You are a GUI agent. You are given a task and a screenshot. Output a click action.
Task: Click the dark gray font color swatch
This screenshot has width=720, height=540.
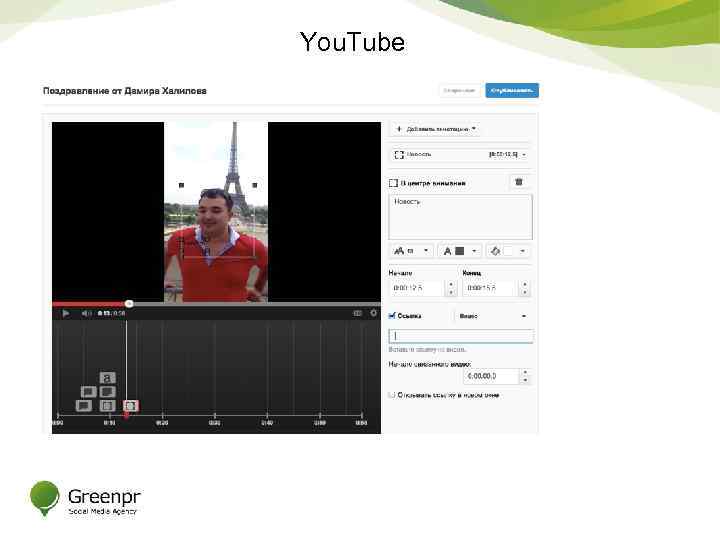tap(460, 251)
